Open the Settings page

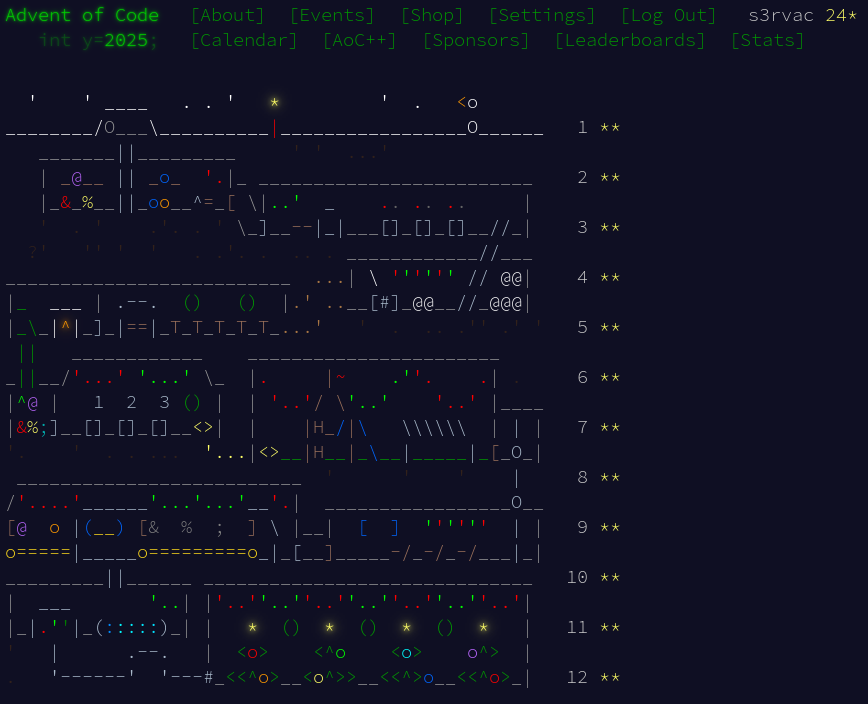pyautogui.click(x=541, y=15)
